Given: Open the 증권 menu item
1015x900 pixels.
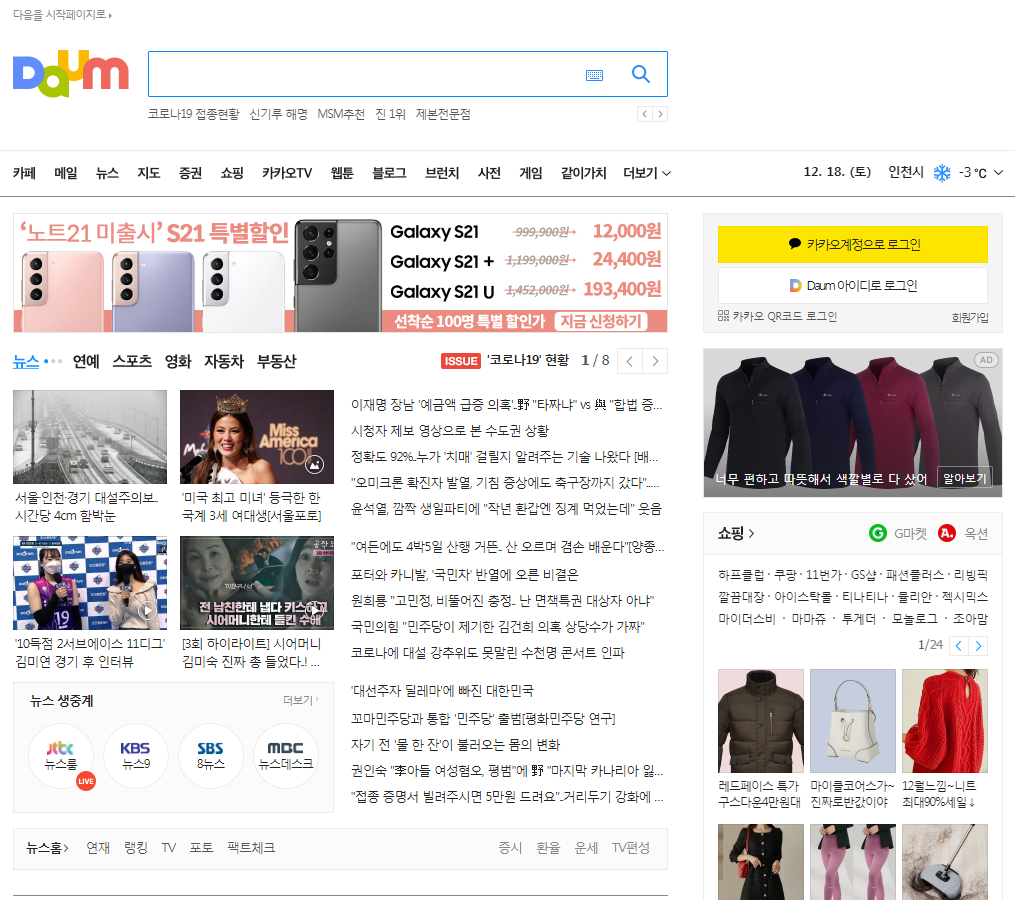Looking at the screenshot, I should coord(190,173).
